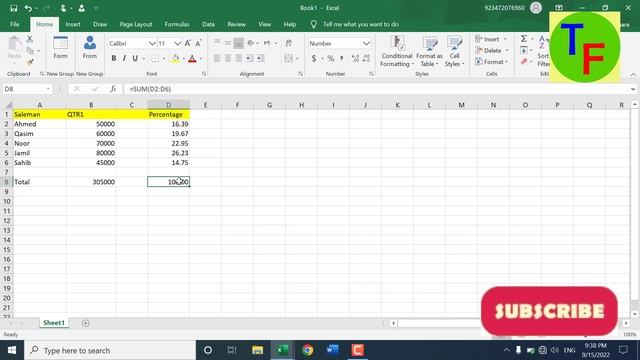Open the Number format dropdown
The width and height of the screenshot is (640, 360).
coord(366,43)
